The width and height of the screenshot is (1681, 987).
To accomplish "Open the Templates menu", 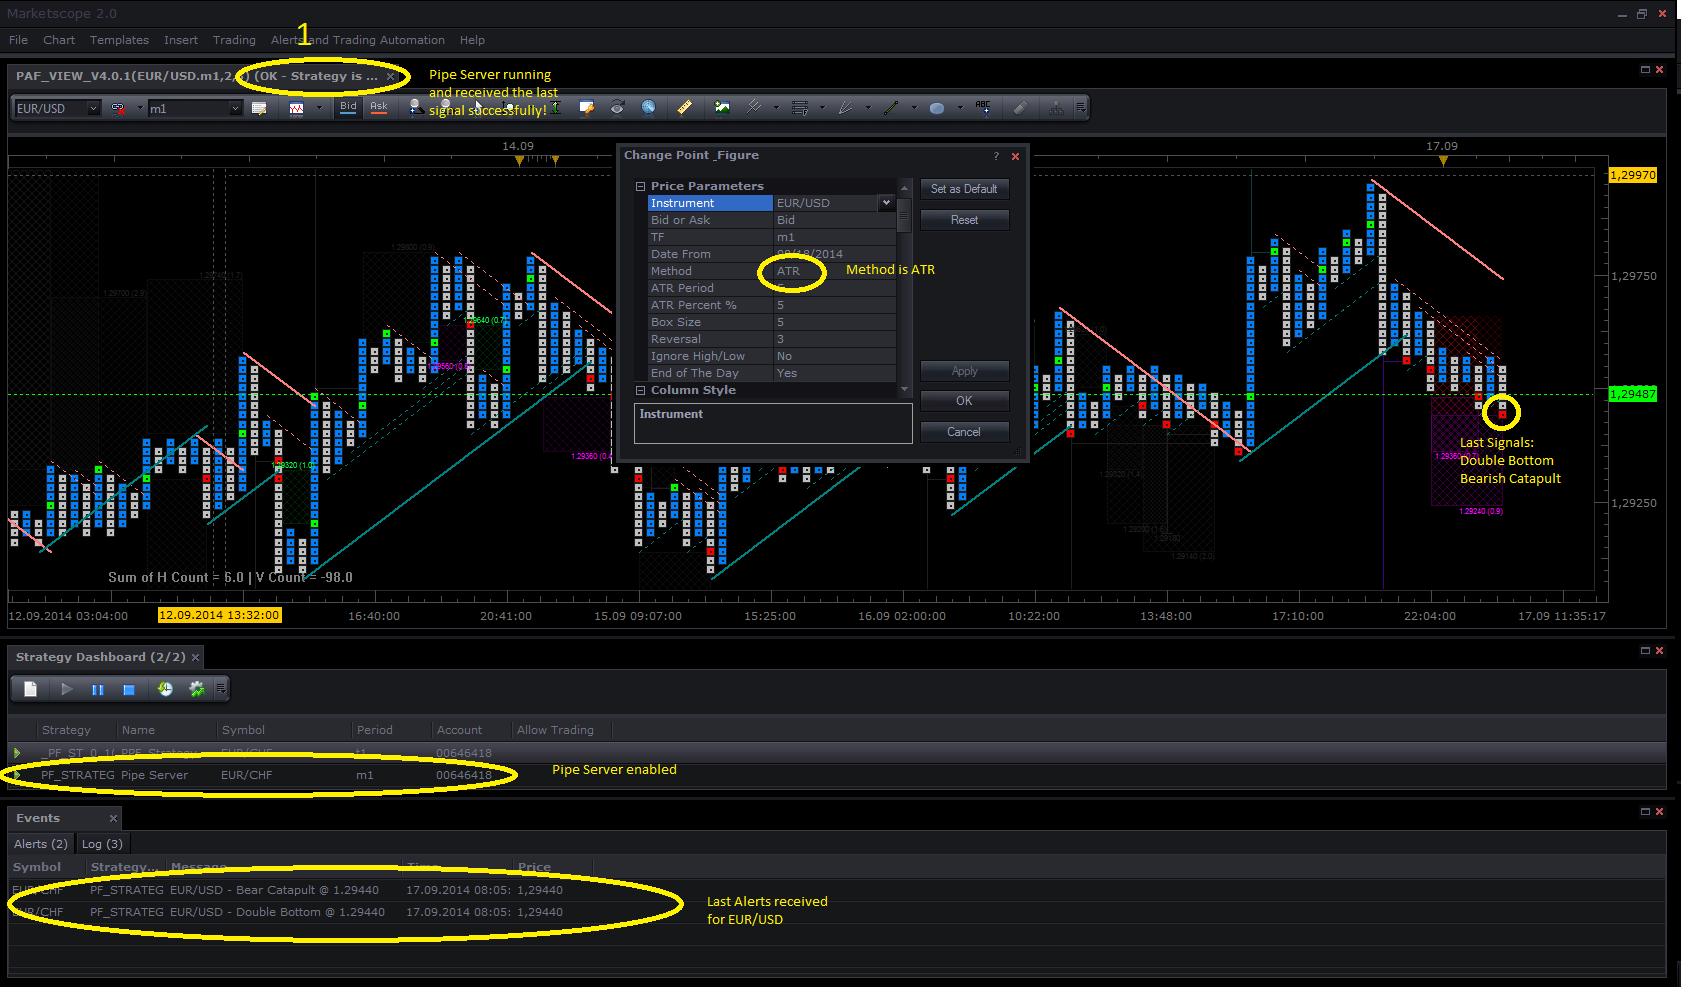I will [119, 40].
